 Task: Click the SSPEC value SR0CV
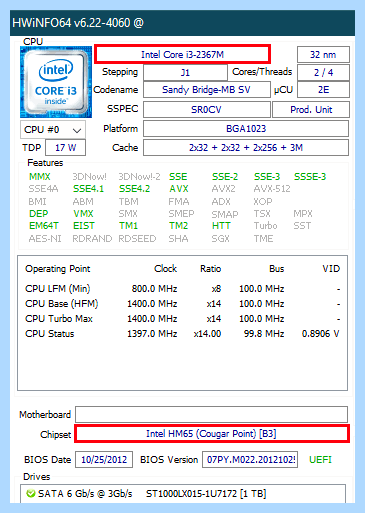tap(207, 110)
